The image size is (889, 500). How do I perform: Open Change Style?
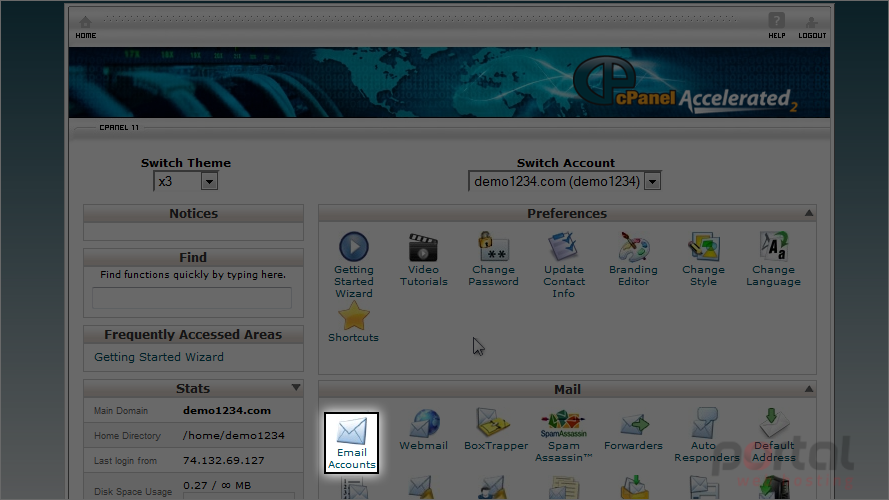[x=703, y=259]
